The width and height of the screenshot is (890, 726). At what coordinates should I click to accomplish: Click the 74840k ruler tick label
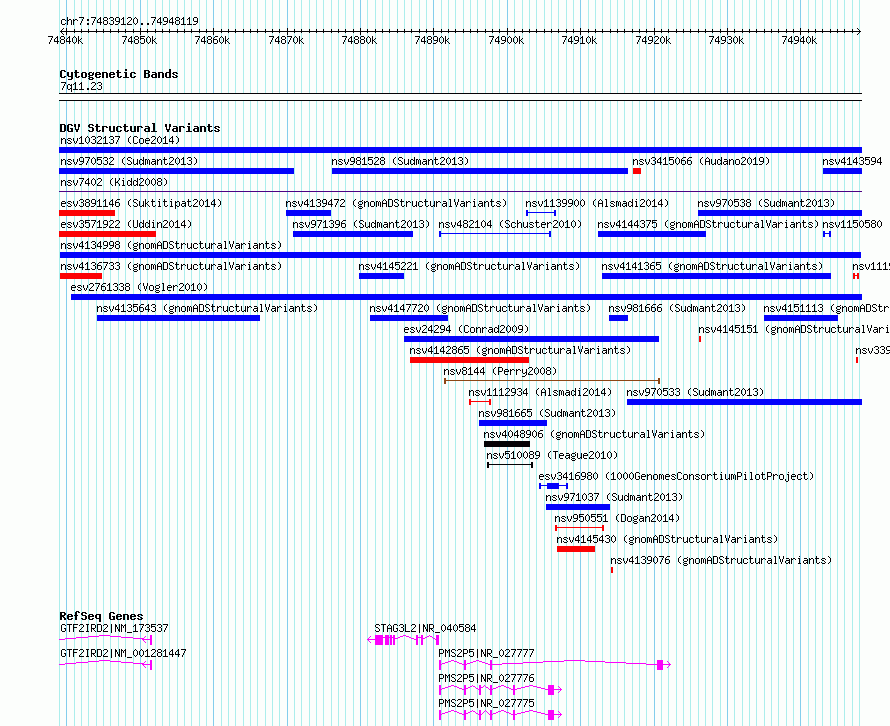[x=65, y=40]
